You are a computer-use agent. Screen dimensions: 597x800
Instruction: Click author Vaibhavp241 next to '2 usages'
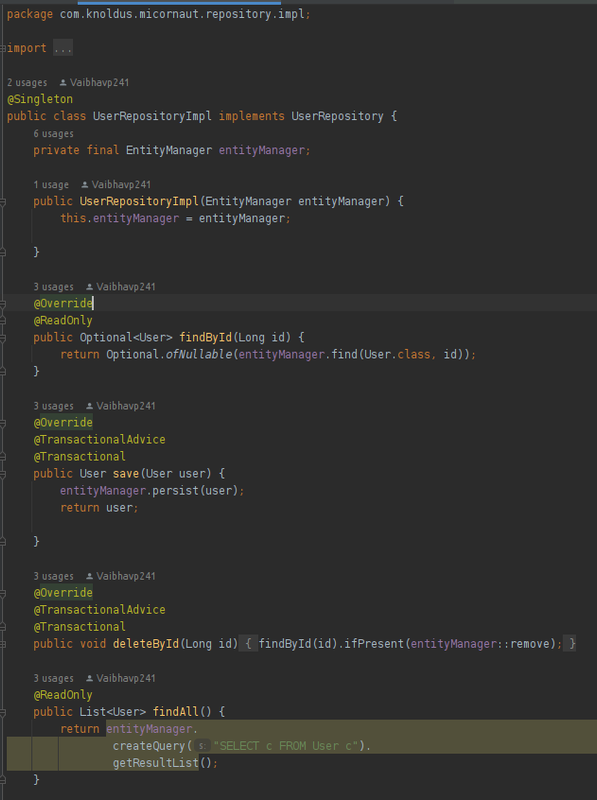94,83
